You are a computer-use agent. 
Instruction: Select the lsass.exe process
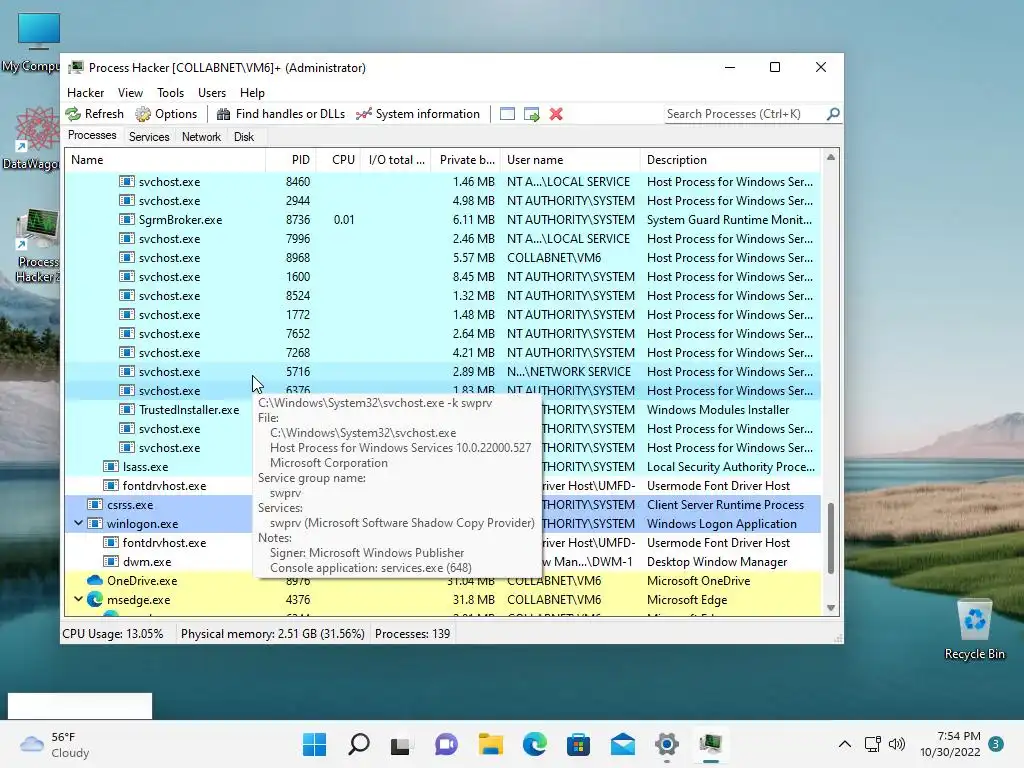(145, 467)
